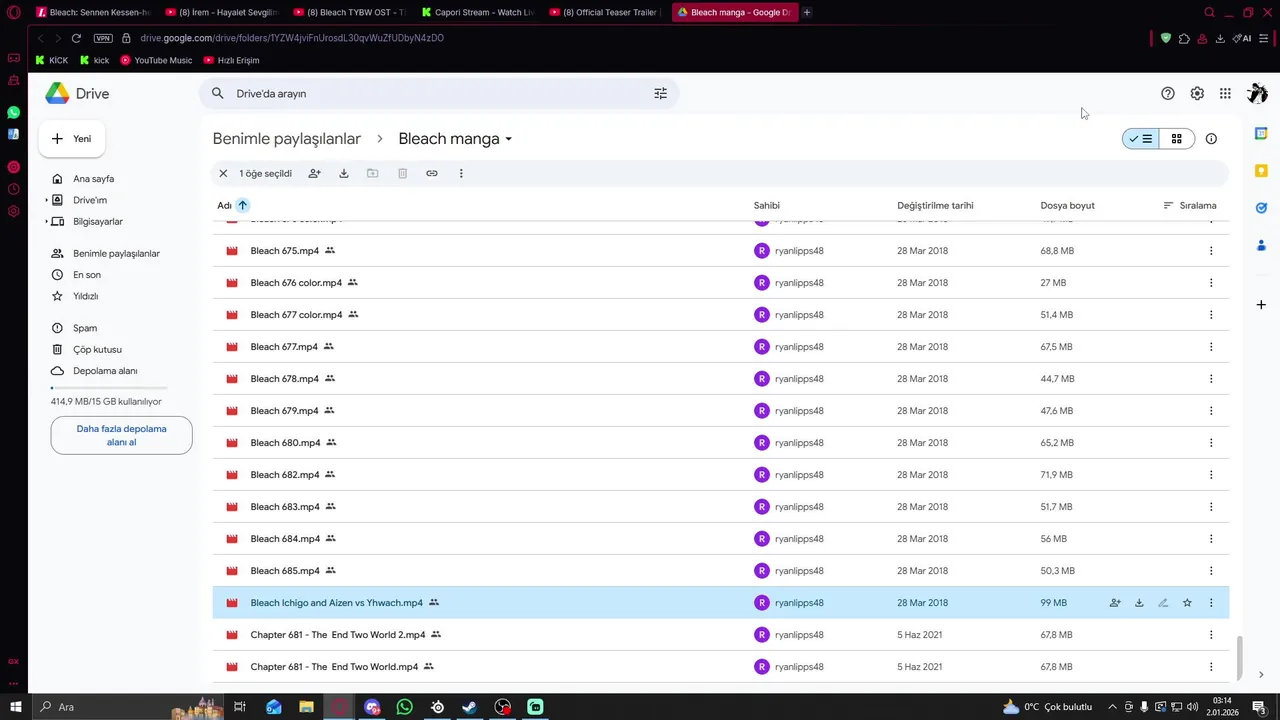Clear selection with the X icon
The width and height of the screenshot is (1280, 720).
click(x=223, y=173)
